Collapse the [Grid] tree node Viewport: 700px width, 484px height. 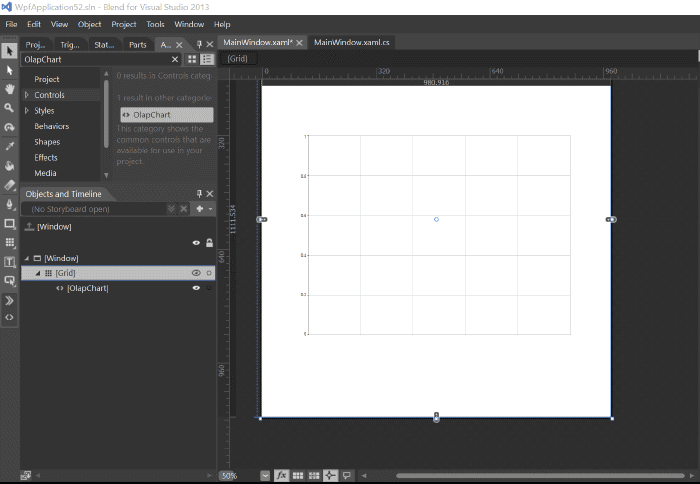[38, 273]
